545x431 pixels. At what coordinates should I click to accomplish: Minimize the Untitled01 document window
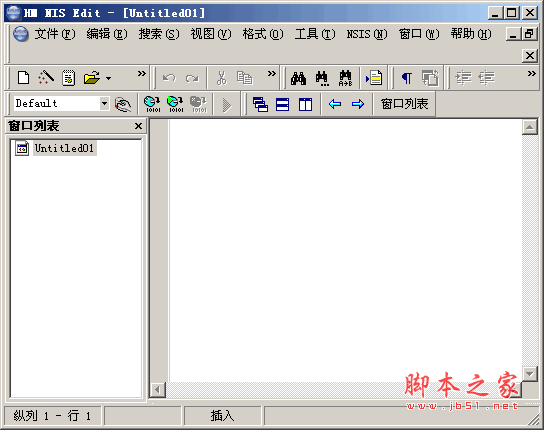(x=513, y=34)
